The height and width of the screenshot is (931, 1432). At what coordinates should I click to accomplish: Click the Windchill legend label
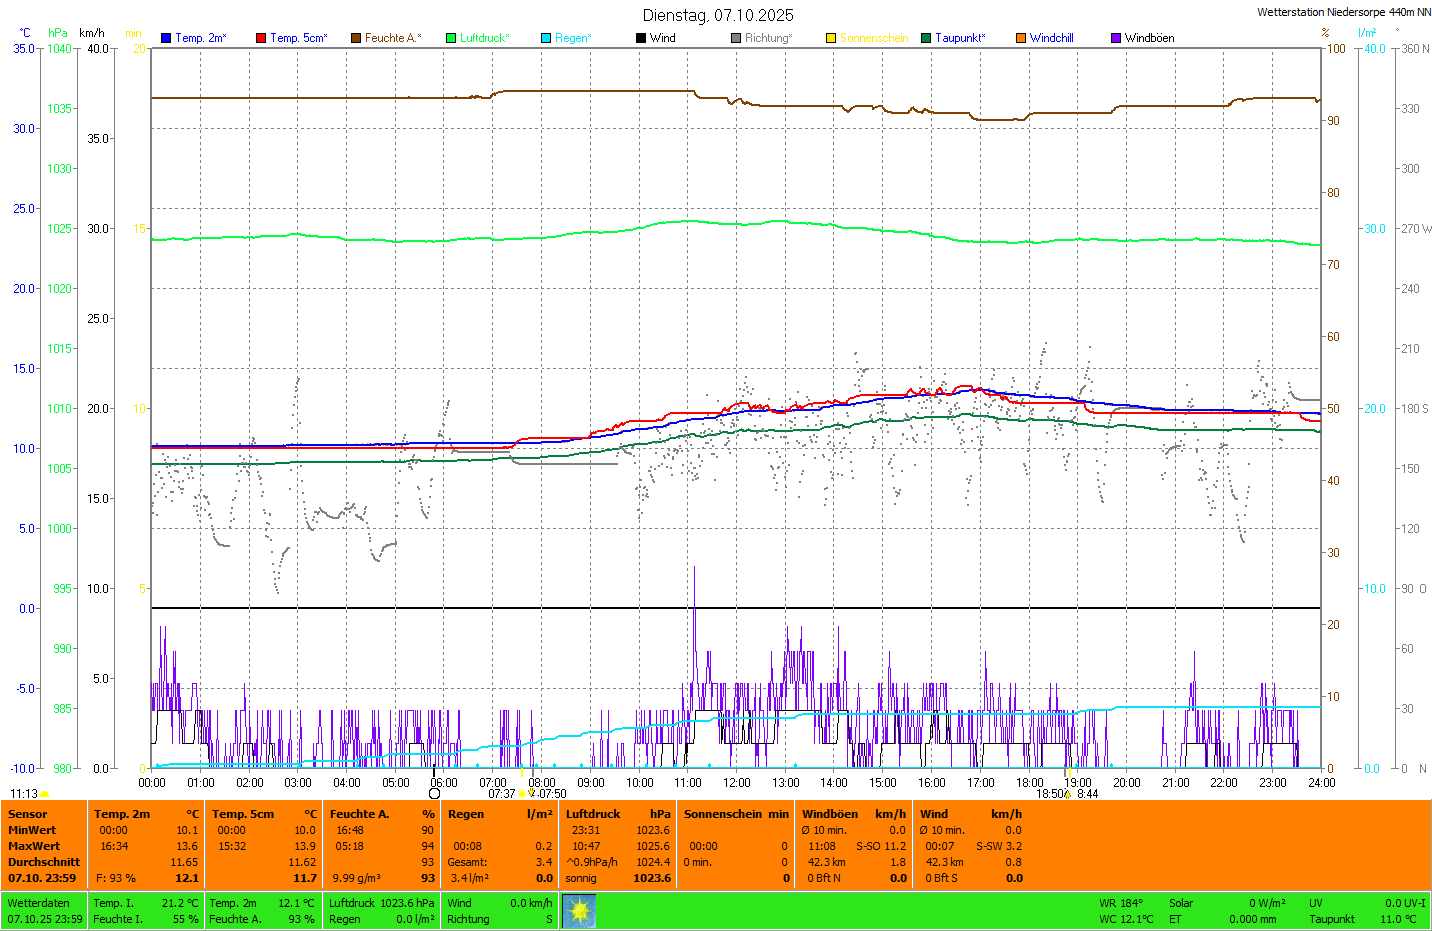1051,38
